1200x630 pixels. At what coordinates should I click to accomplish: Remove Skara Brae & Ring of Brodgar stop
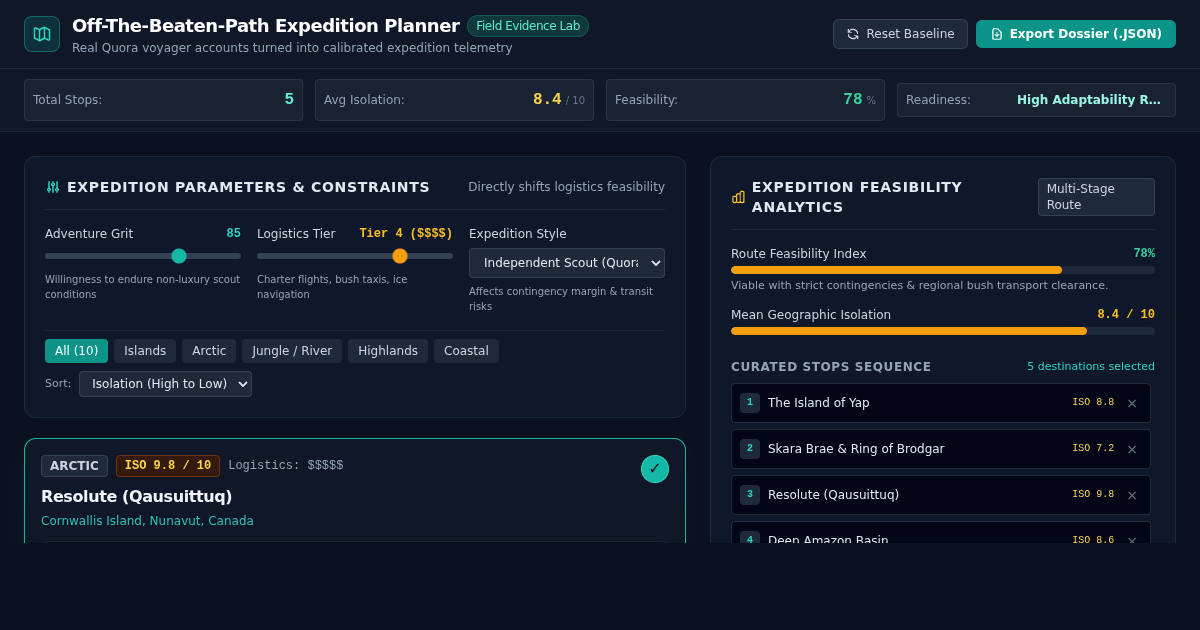tap(1132, 449)
